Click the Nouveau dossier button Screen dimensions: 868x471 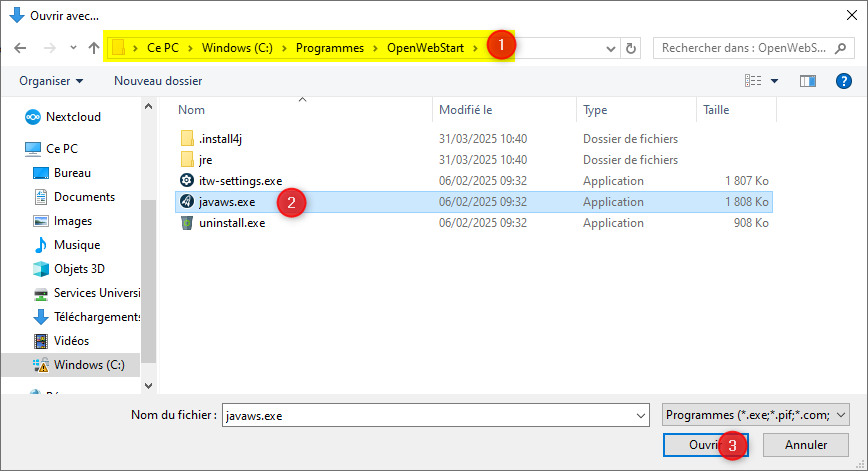[x=158, y=80]
